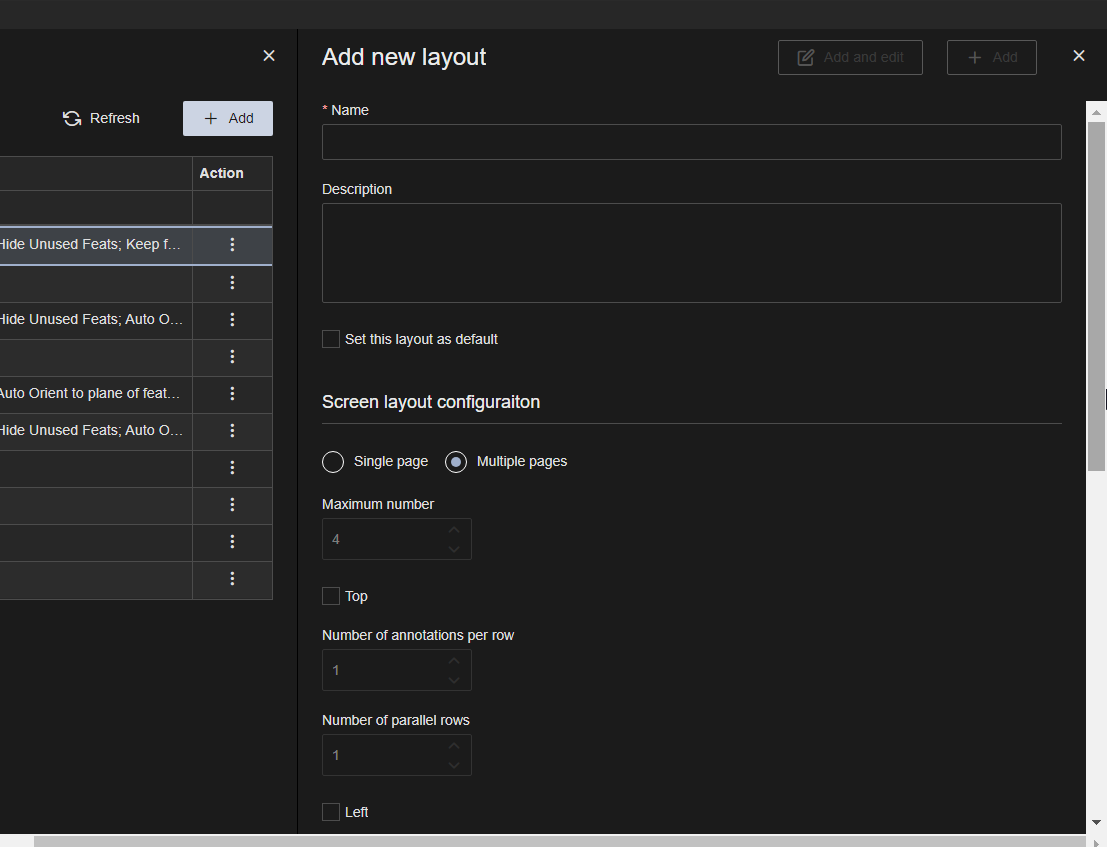
Task: Open action menu for last table row
Action: click(x=232, y=579)
